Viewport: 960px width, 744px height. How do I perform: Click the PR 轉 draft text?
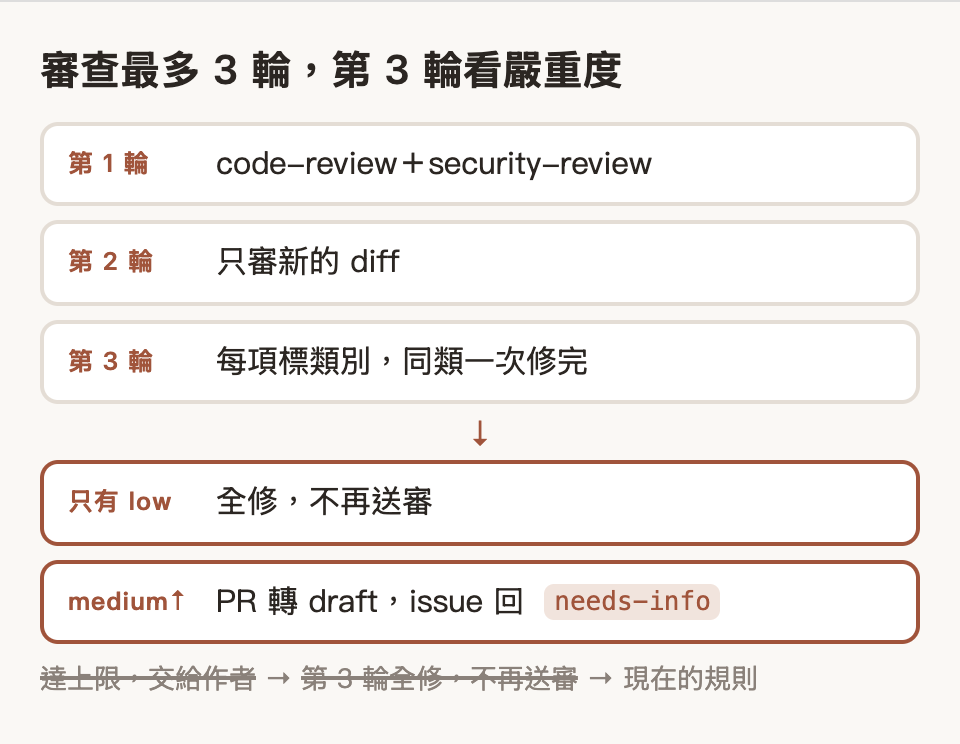297,601
